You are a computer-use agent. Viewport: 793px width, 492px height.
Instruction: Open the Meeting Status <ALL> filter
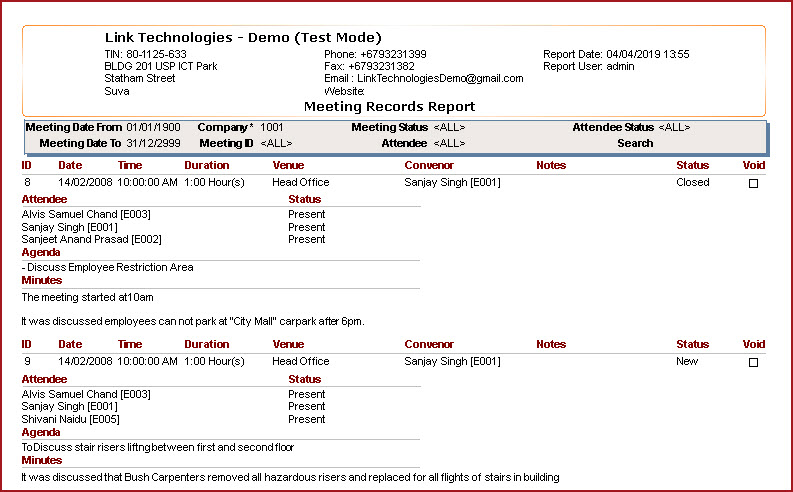449,128
